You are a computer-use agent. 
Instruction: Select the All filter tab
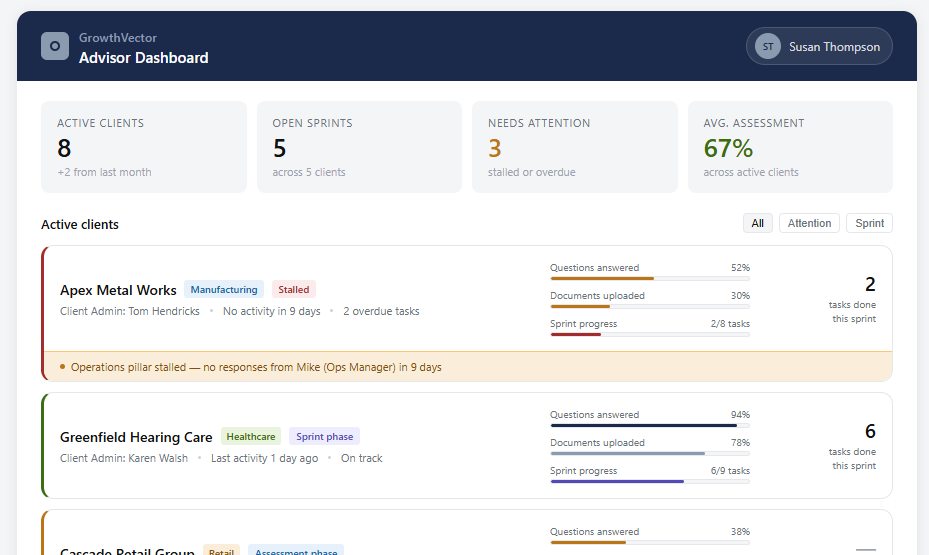(758, 223)
